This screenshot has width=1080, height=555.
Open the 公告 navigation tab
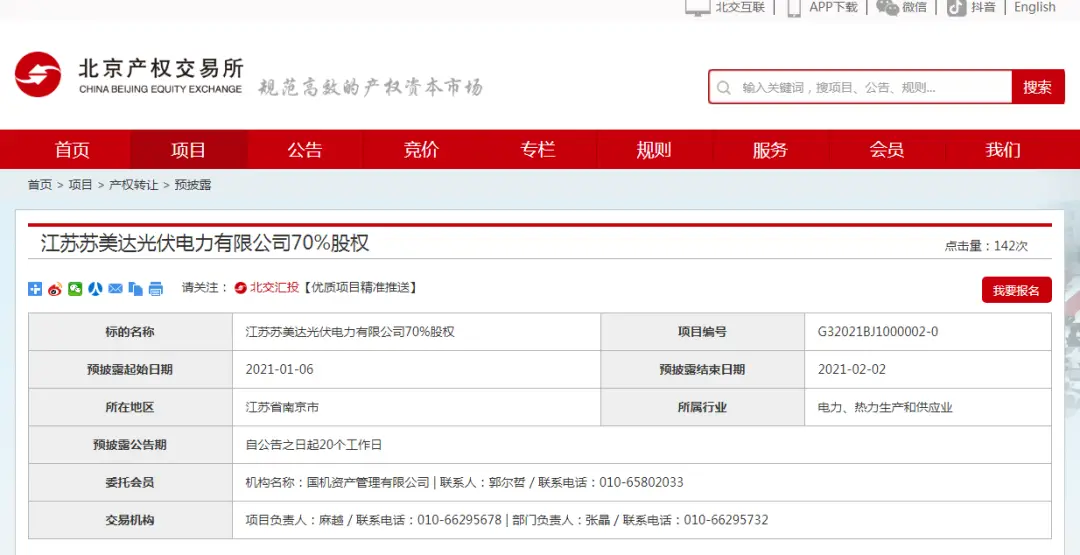[x=305, y=149]
